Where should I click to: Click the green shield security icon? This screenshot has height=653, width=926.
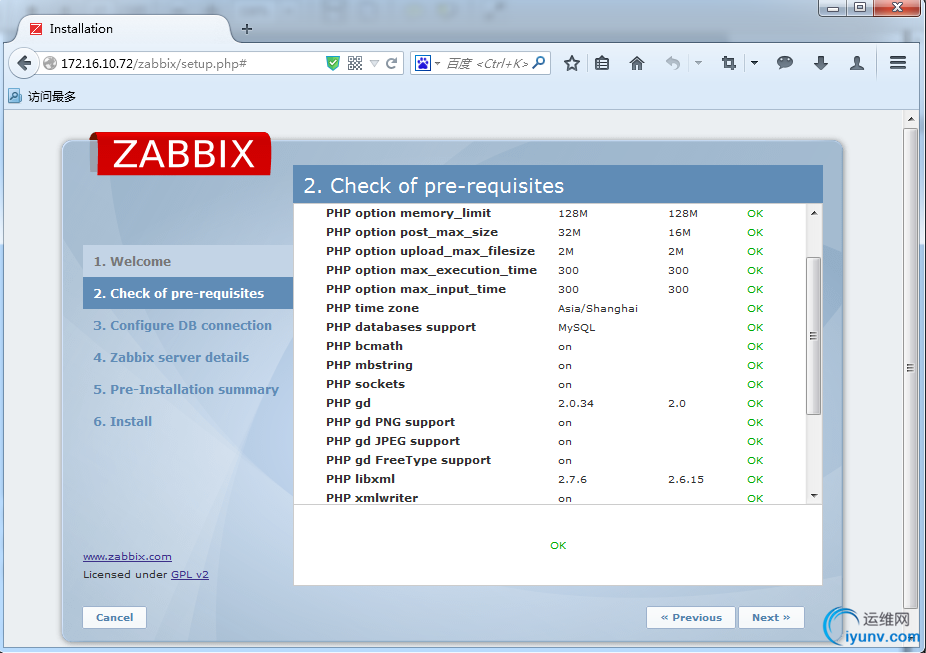(x=333, y=63)
